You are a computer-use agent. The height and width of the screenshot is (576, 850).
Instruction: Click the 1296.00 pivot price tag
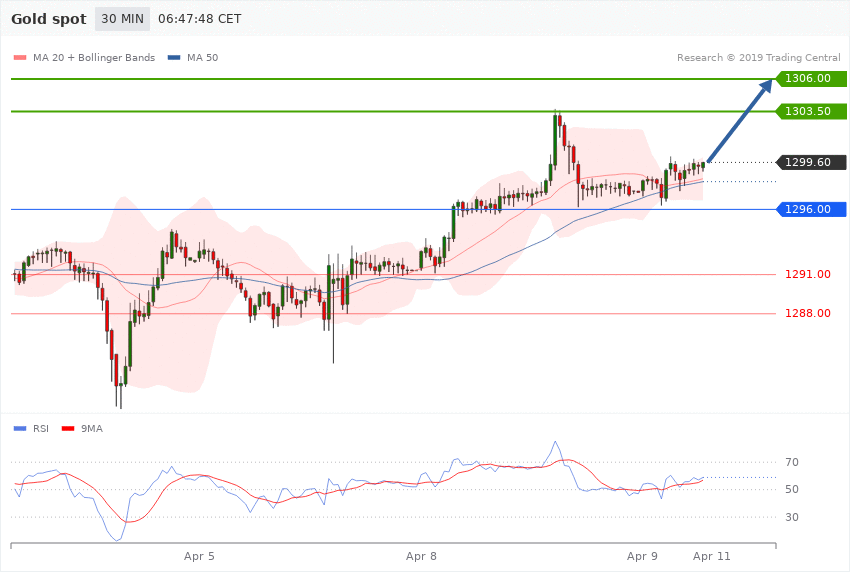(x=812, y=209)
